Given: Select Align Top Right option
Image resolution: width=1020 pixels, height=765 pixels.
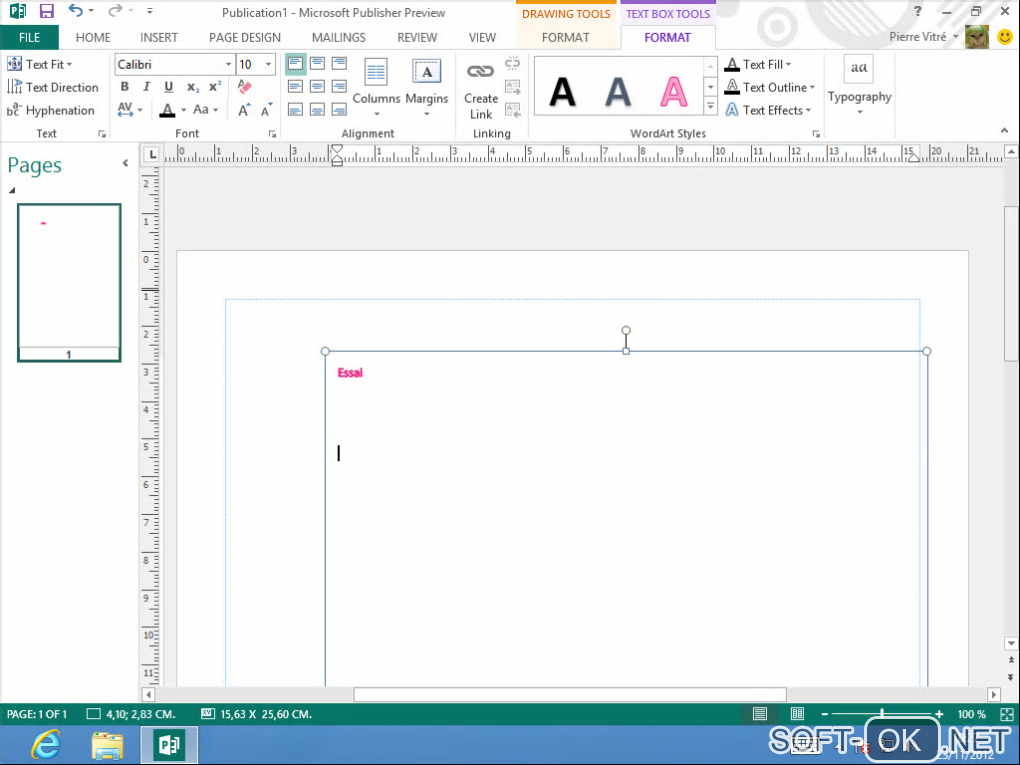Looking at the screenshot, I should 339,64.
